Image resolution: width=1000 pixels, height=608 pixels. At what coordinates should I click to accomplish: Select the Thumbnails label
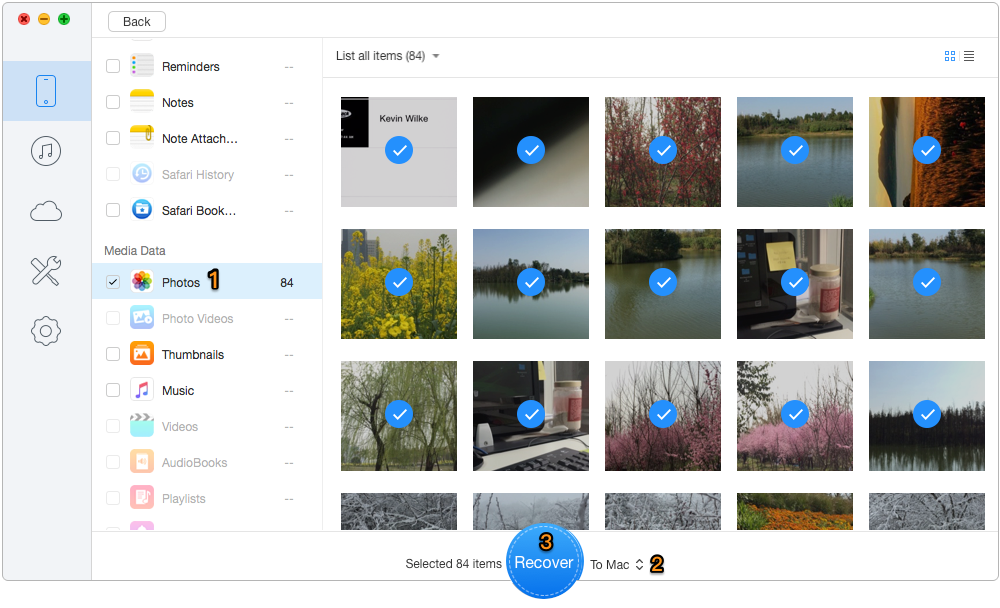coord(193,355)
